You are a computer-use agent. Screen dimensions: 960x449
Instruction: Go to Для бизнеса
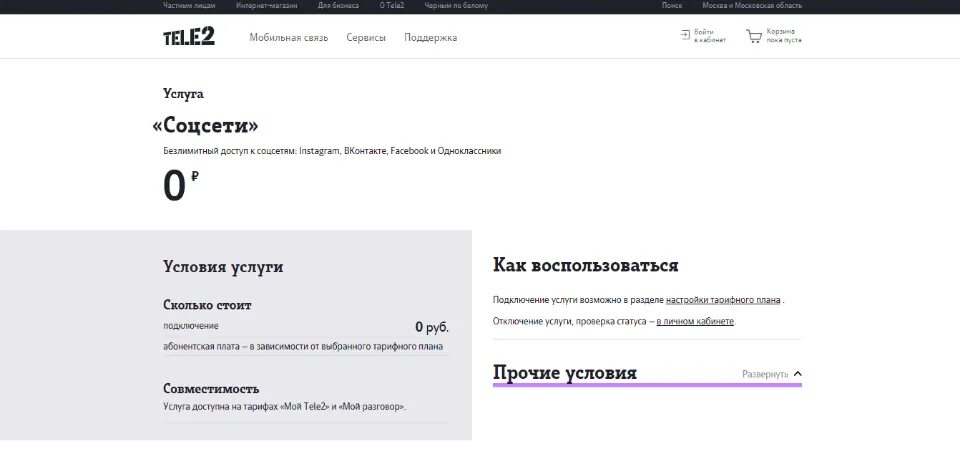(x=338, y=6)
